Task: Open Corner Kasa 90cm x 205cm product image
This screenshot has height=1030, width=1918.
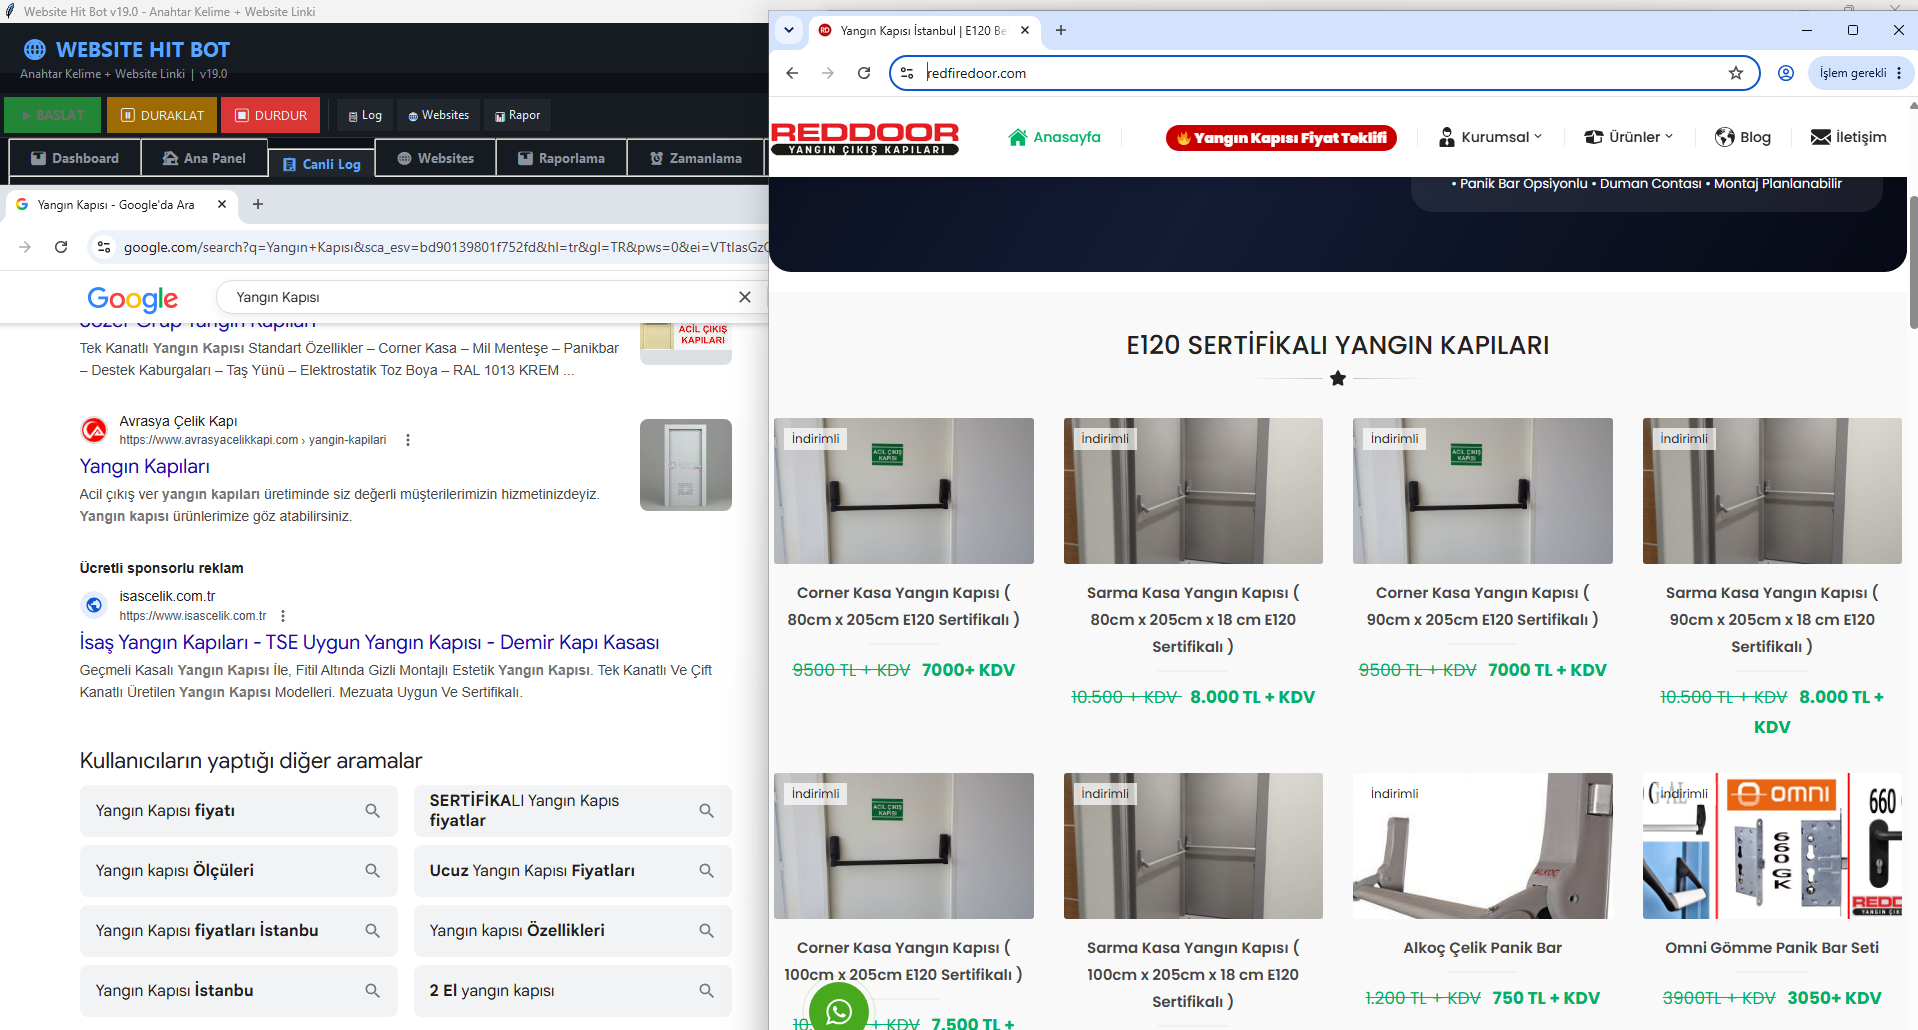Action: tap(1483, 491)
